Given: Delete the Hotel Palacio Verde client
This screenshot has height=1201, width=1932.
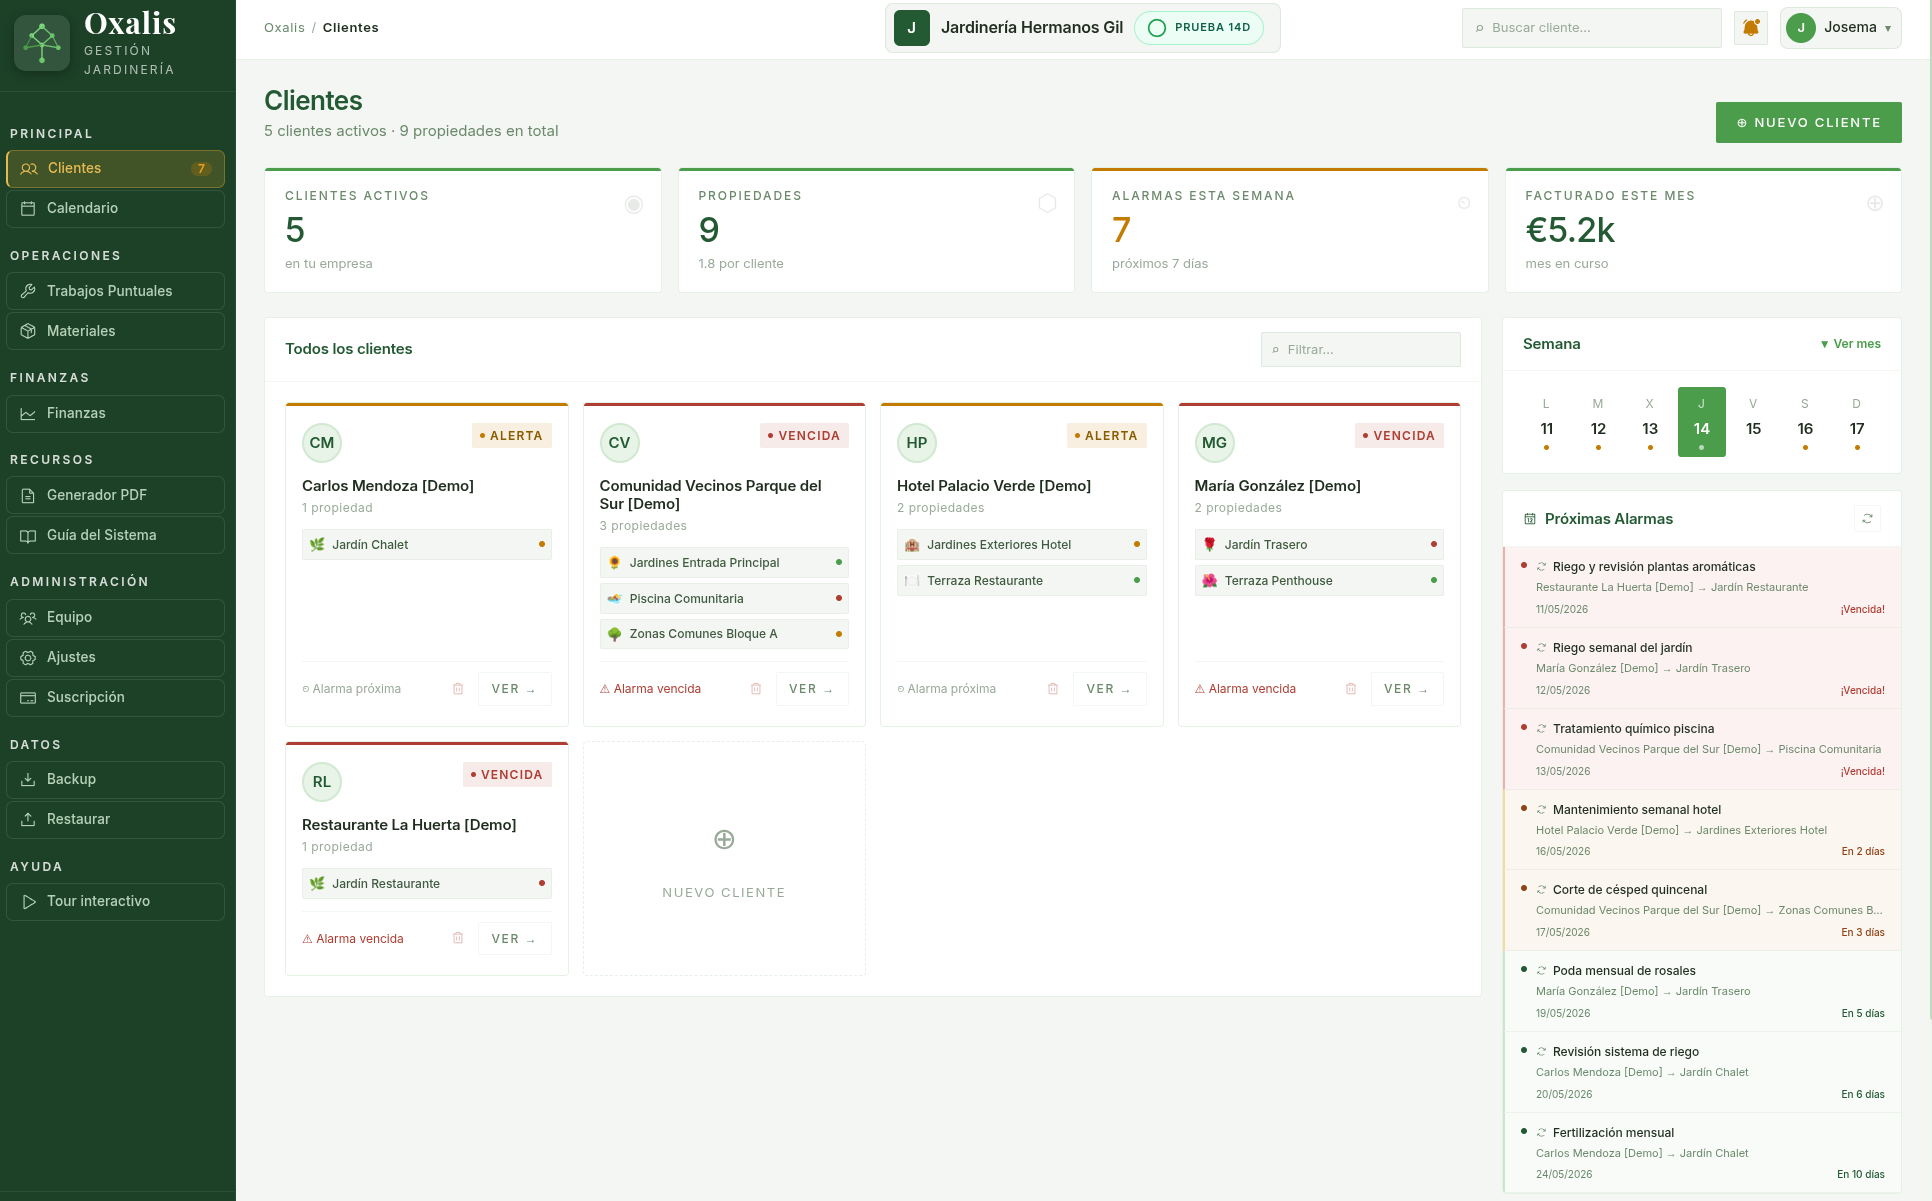Looking at the screenshot, I should tap(1053, 689).
